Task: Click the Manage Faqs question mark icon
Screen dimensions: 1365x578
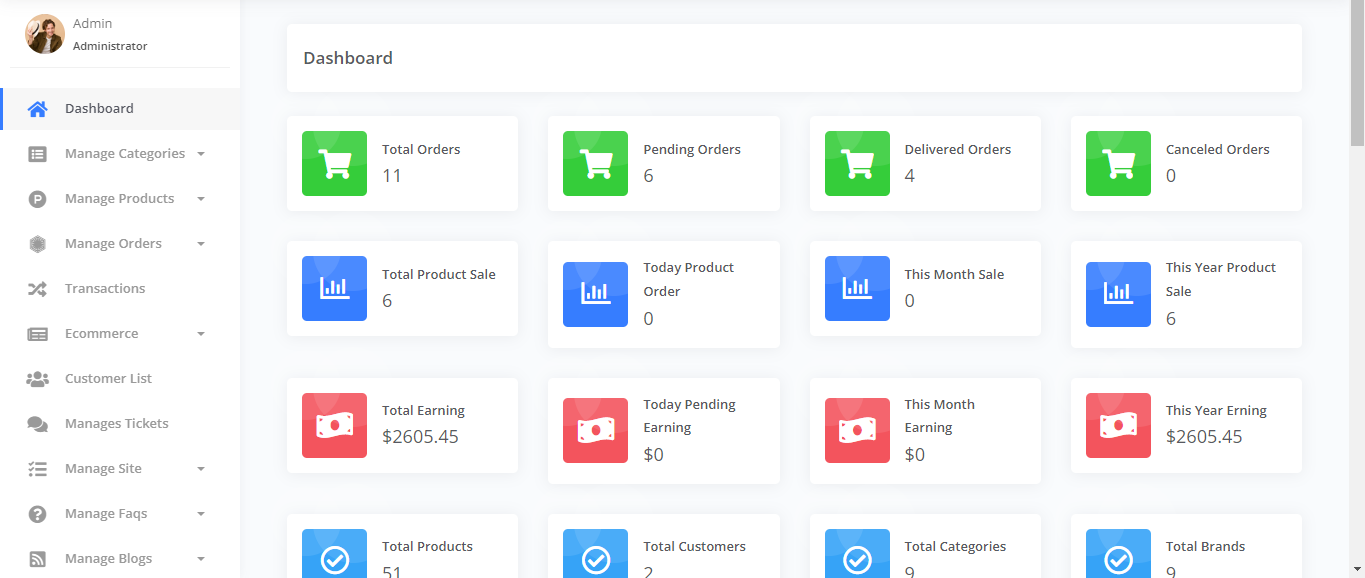Action: click(x=37, y=514)
